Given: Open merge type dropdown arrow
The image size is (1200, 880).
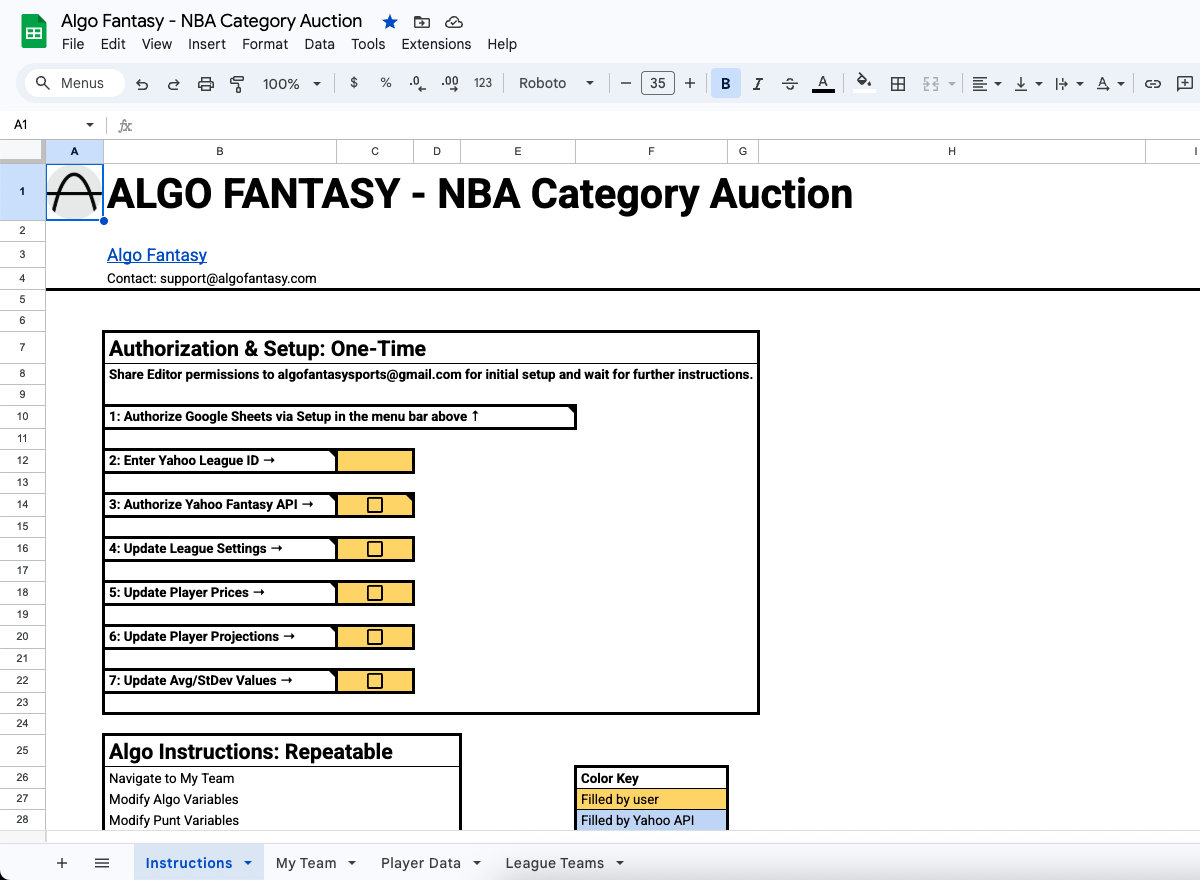Looking at the screenshot, I should coord(952,84).
